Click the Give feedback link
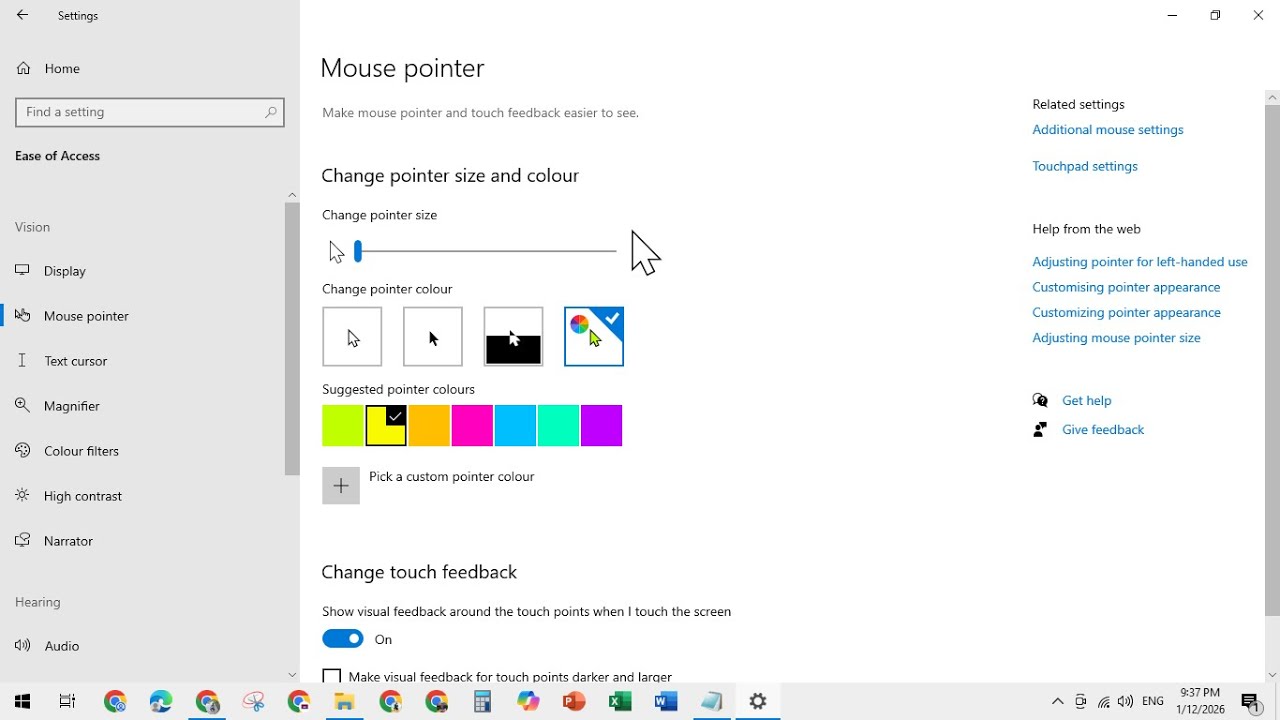1280x720 pixels. pyautogui.click(x=1103, y=430)
